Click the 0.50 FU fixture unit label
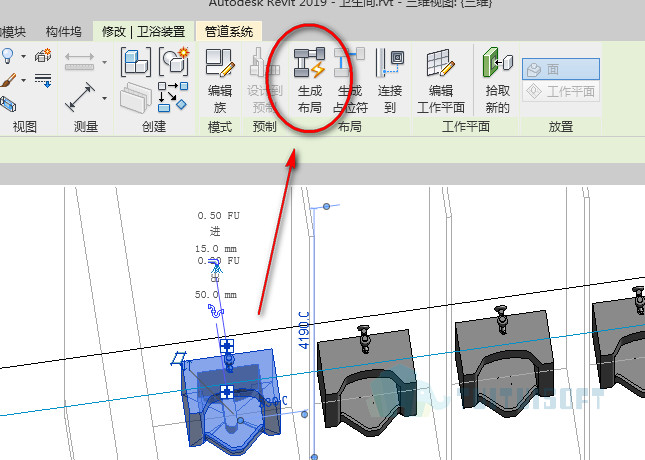 218,216
